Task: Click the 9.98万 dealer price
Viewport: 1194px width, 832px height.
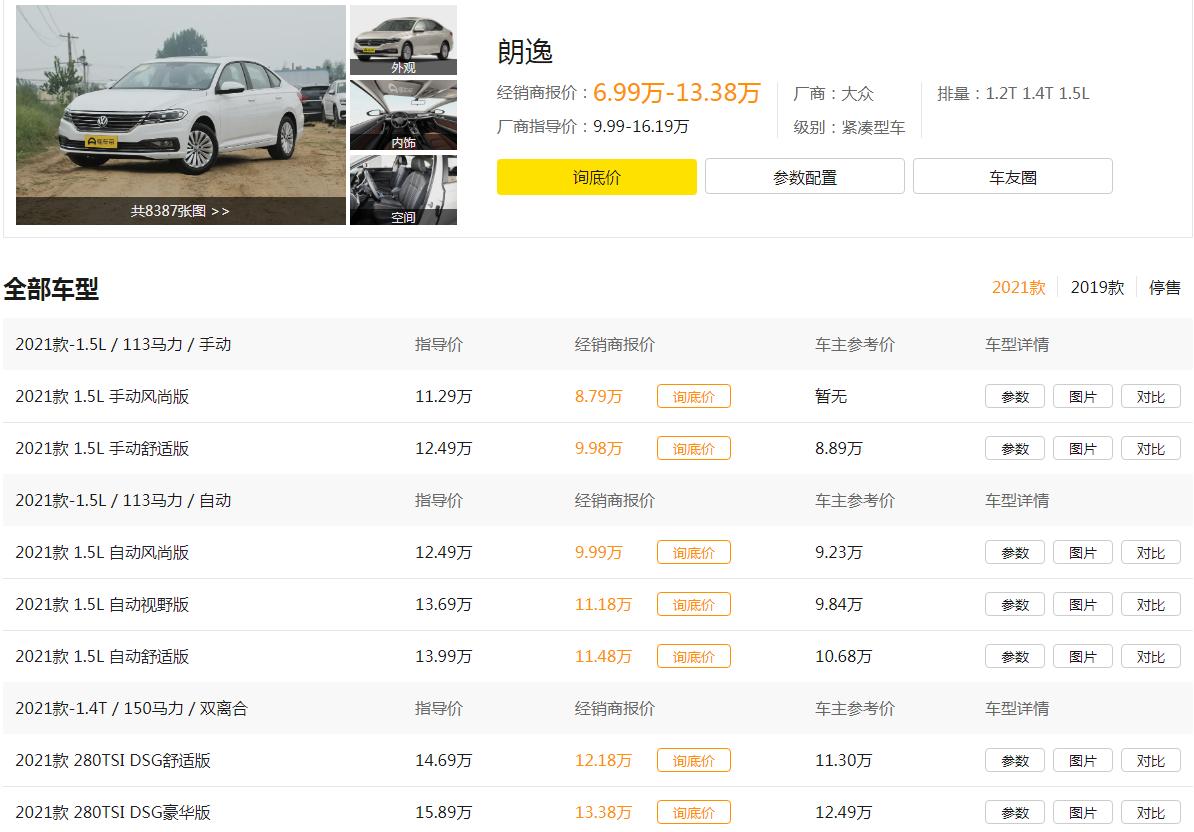Action: (599, 448)
